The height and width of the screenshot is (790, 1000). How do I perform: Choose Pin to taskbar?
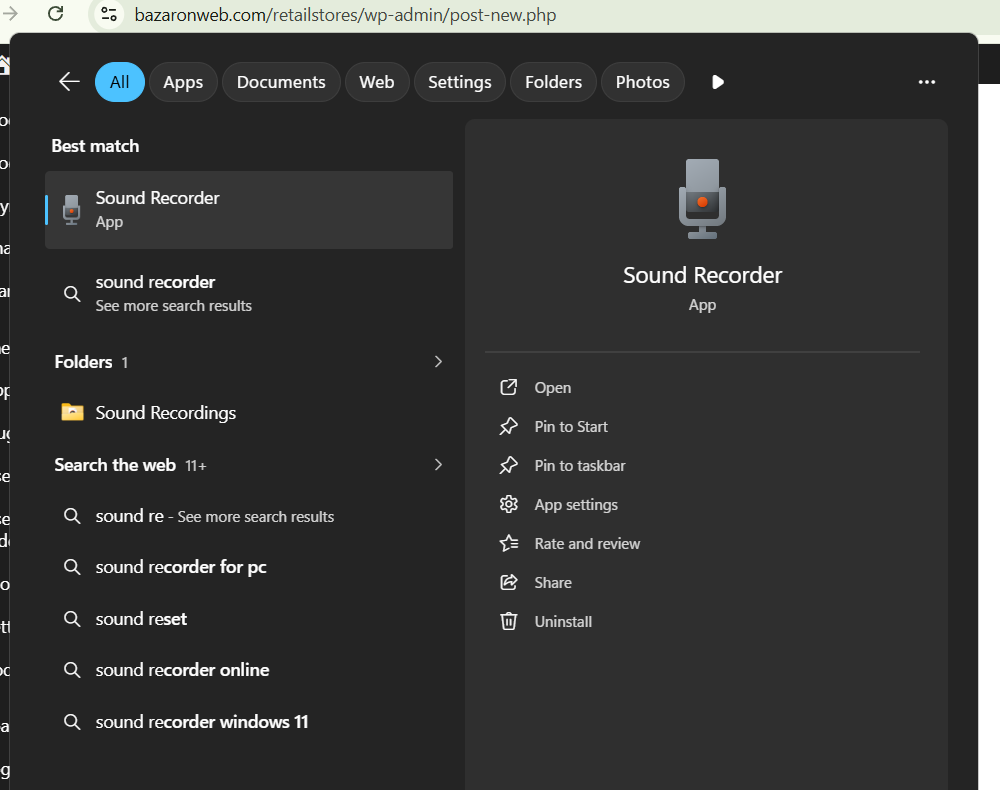pyautogui.click(x=580, y=465)
